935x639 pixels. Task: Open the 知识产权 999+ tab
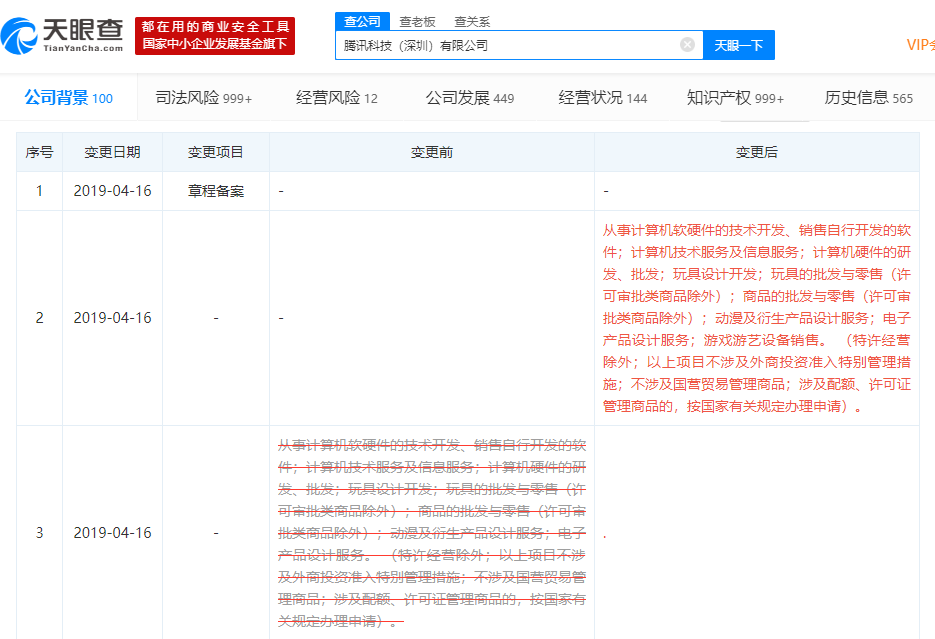click(735, 98)
